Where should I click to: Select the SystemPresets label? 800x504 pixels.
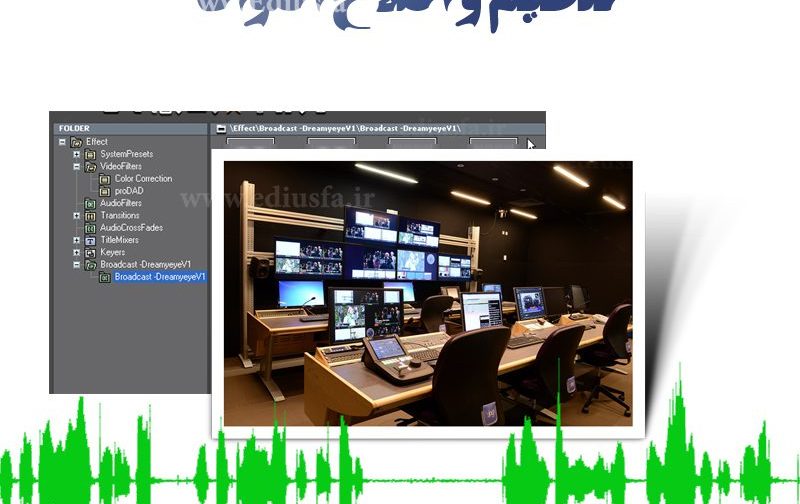pyautogui.click(x=127, y=154)
